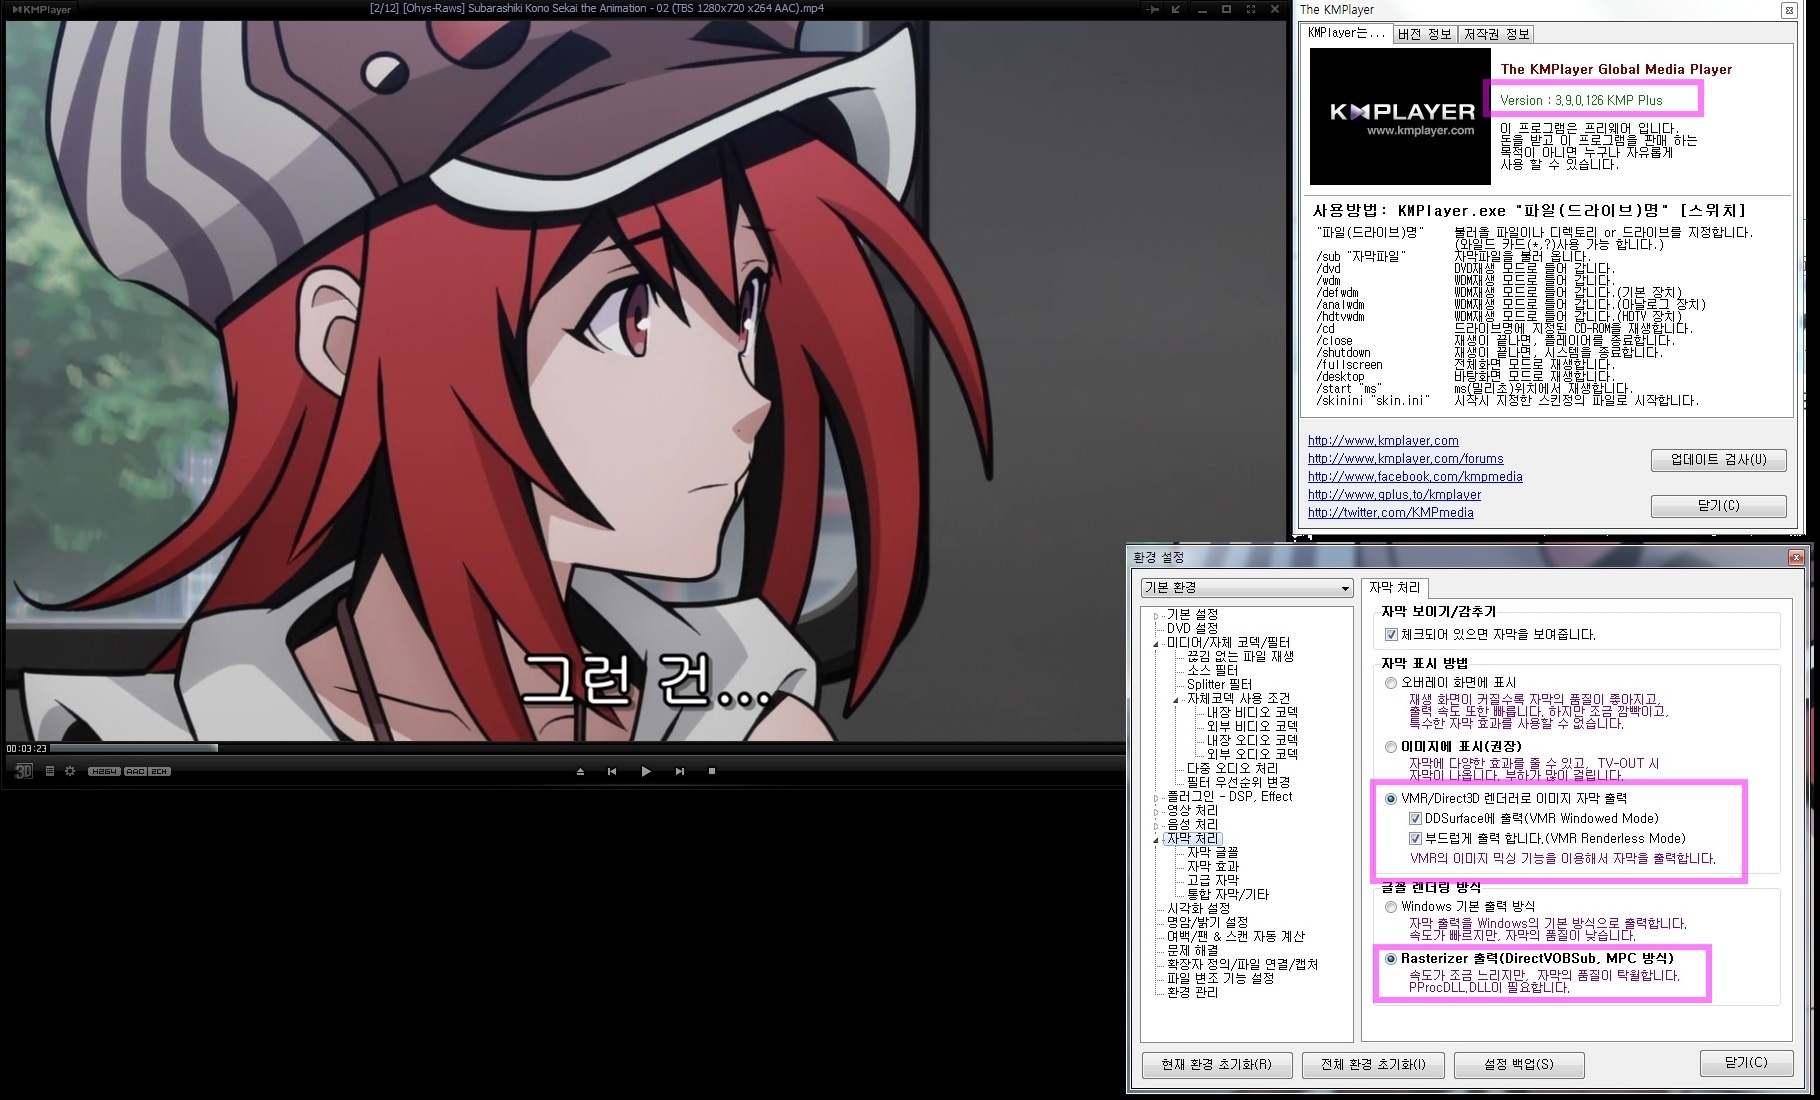Viewport: 1820px width, 1100px height.
Task: Open the 고급 자막 tree item
Action: tap(1212, 880)
